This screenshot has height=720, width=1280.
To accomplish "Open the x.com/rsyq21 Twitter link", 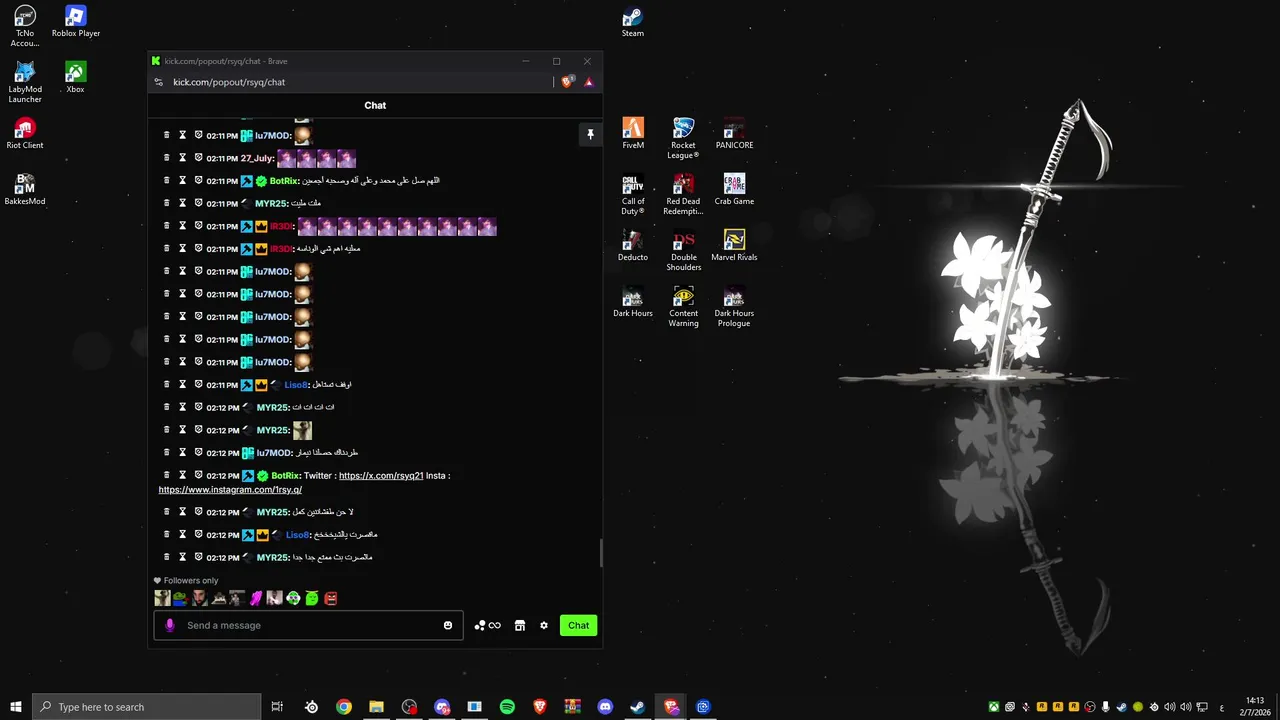I will tap(381, 476).
